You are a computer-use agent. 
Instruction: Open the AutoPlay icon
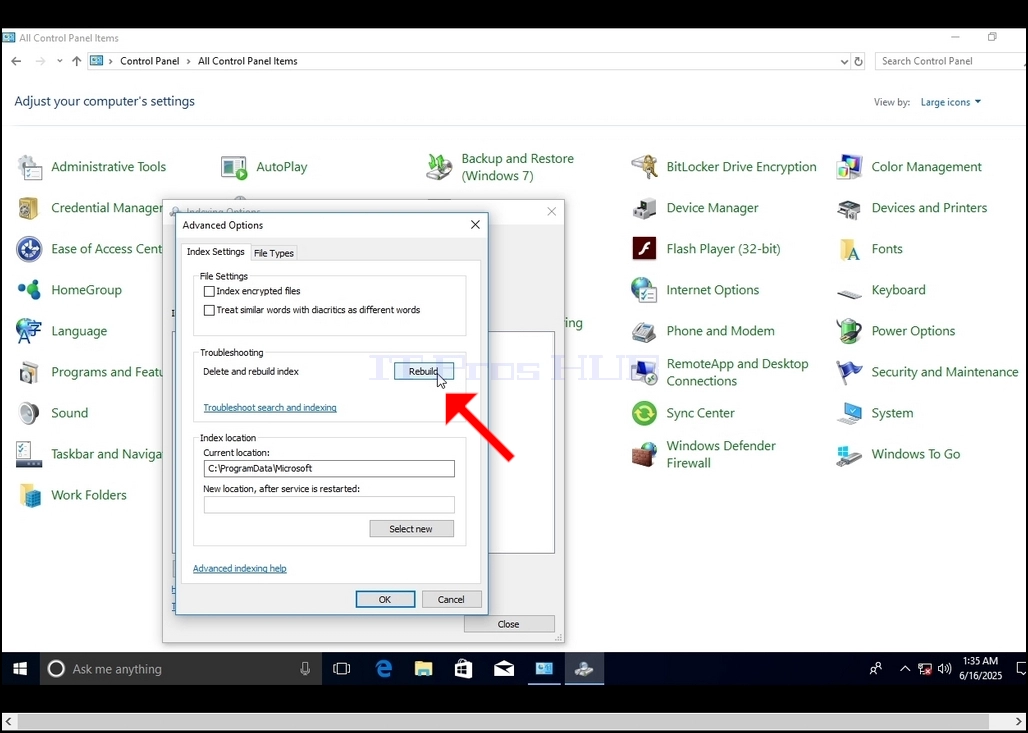pos(234,167)
